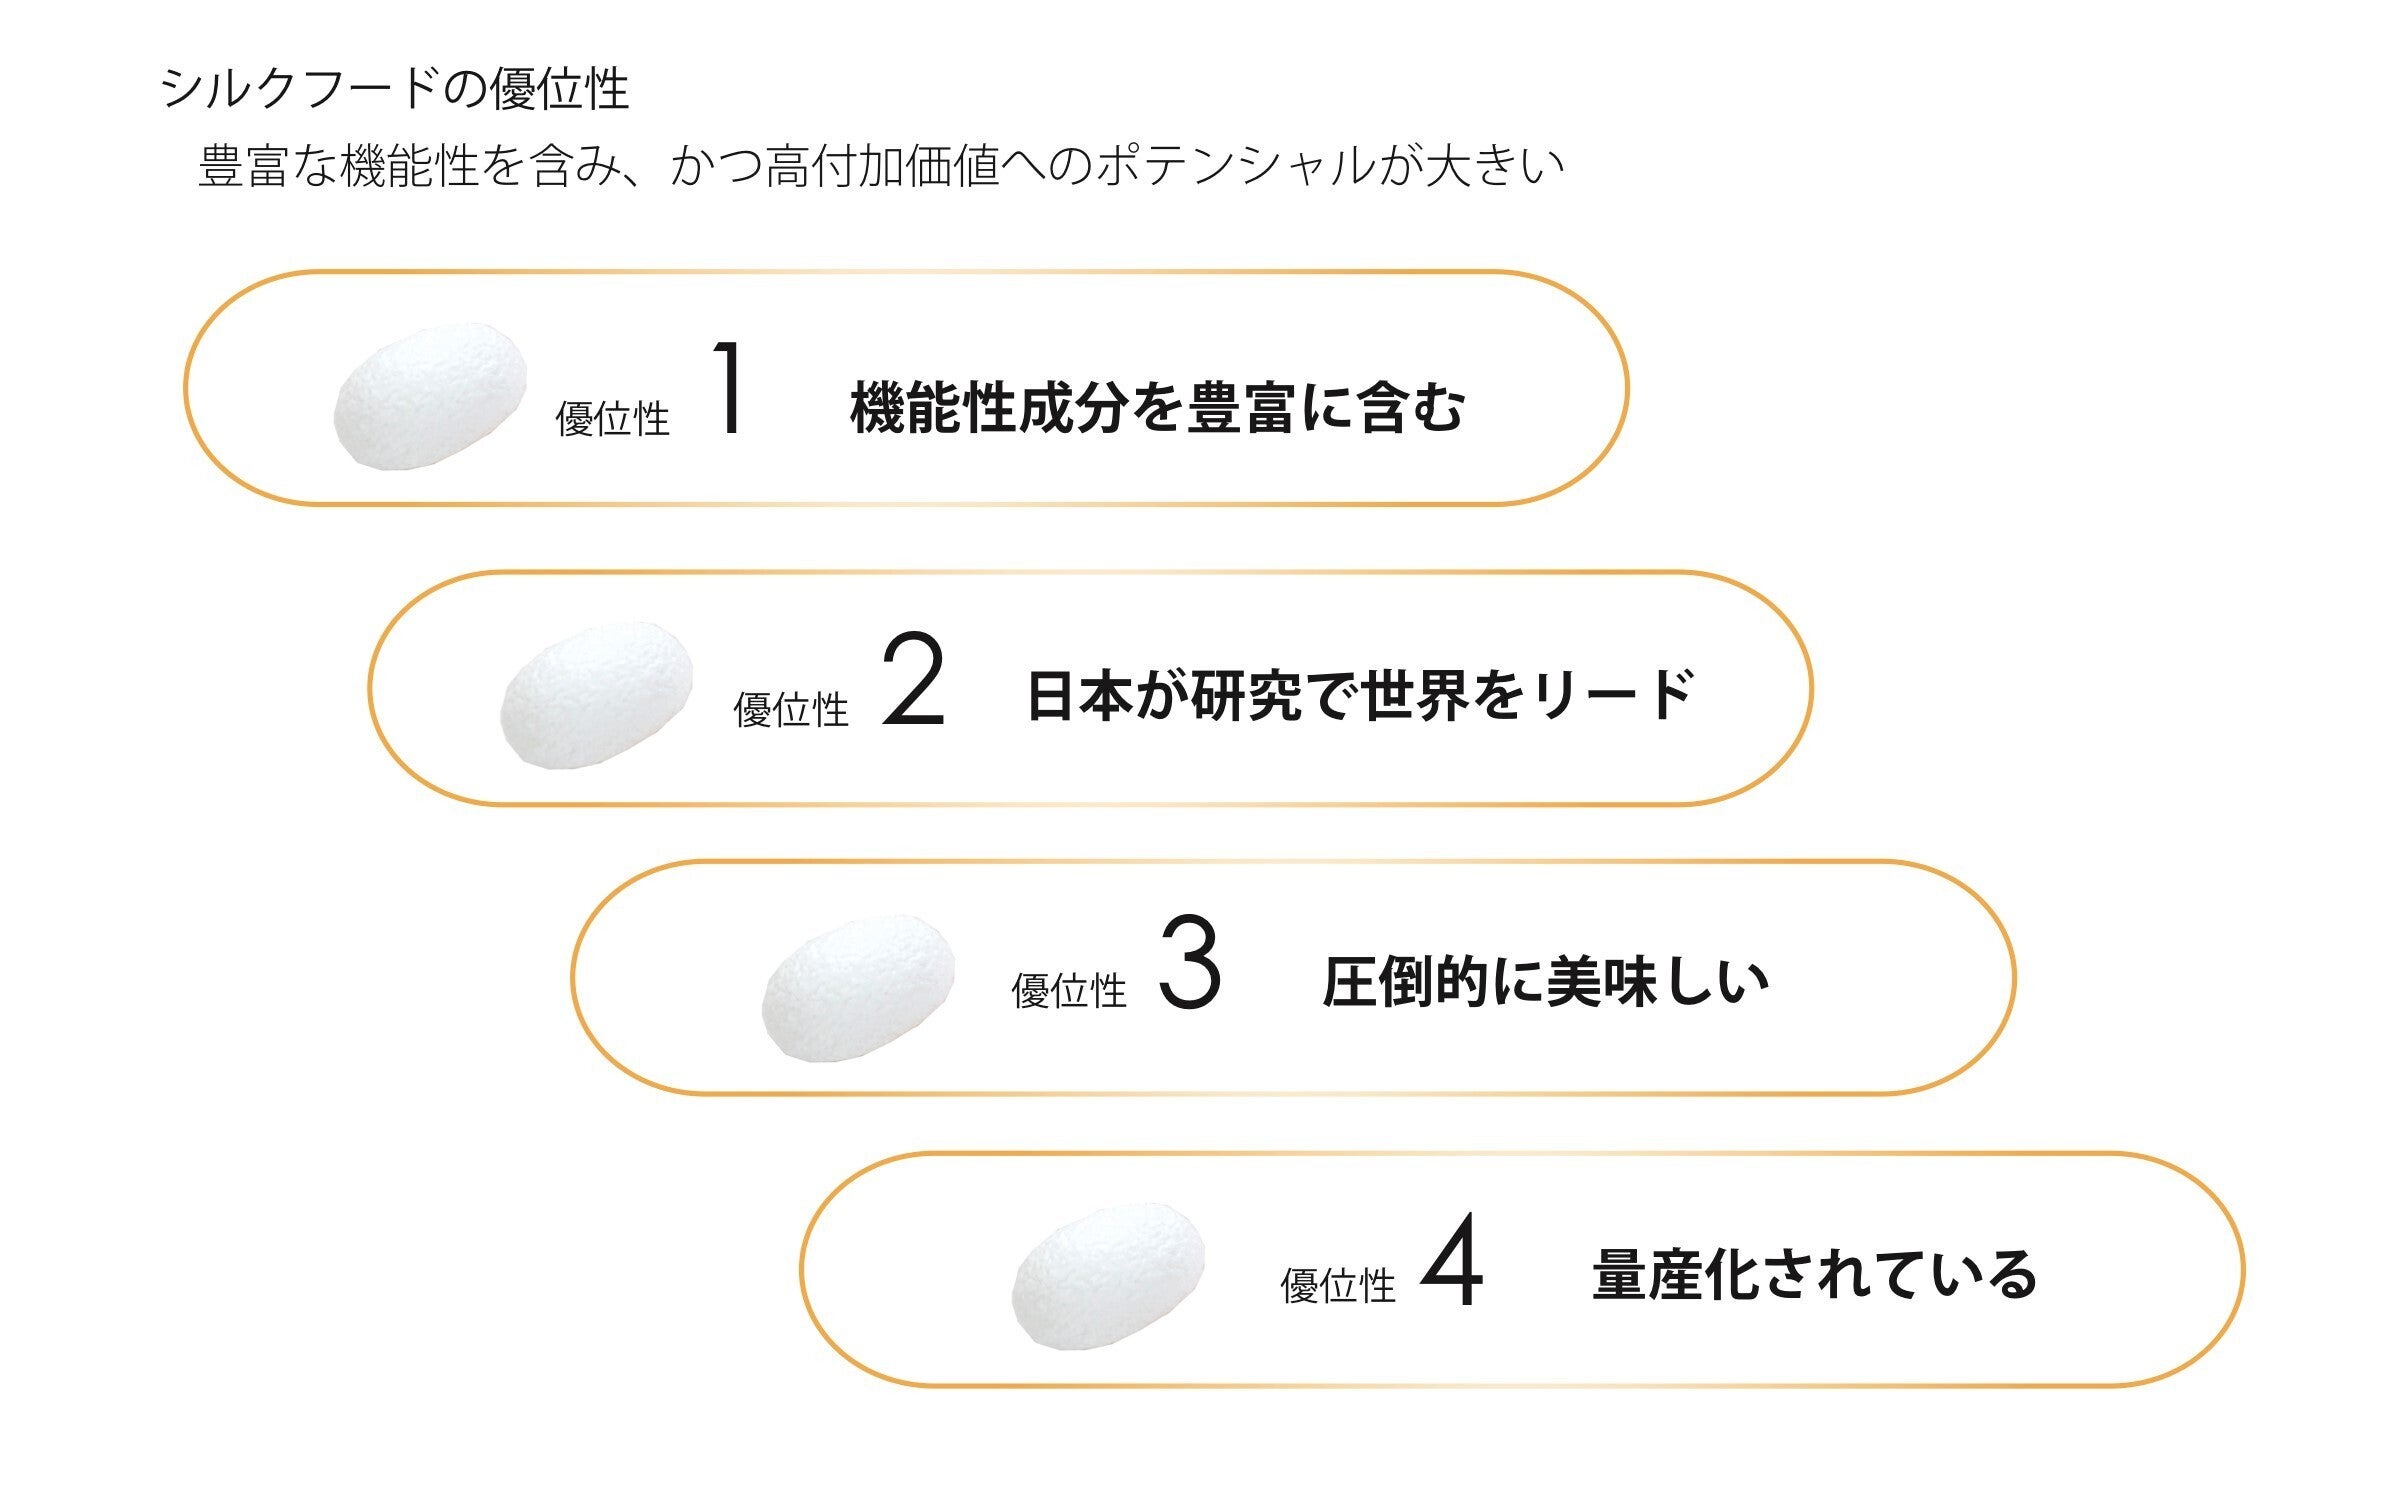
Task: Click the subtitle starting with 豊富な機能性を含み
Action: 880,166
